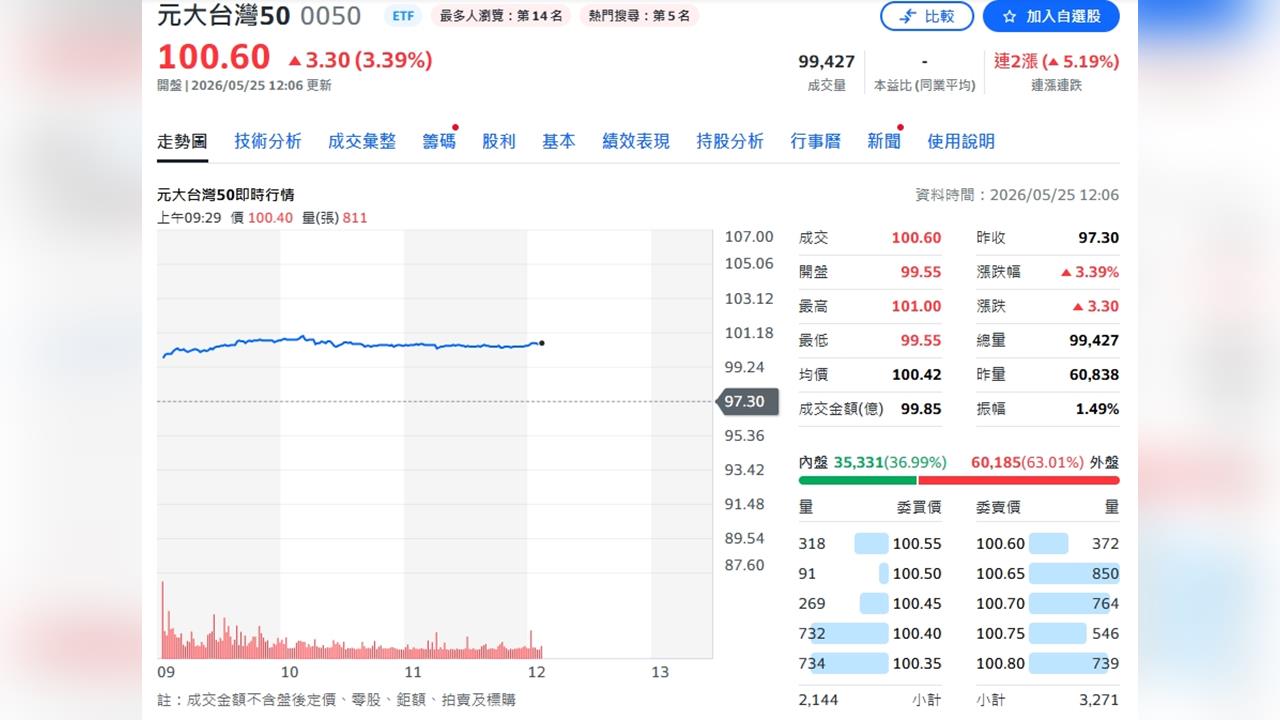Click the 100.60 current price headline

coord(214,57)
